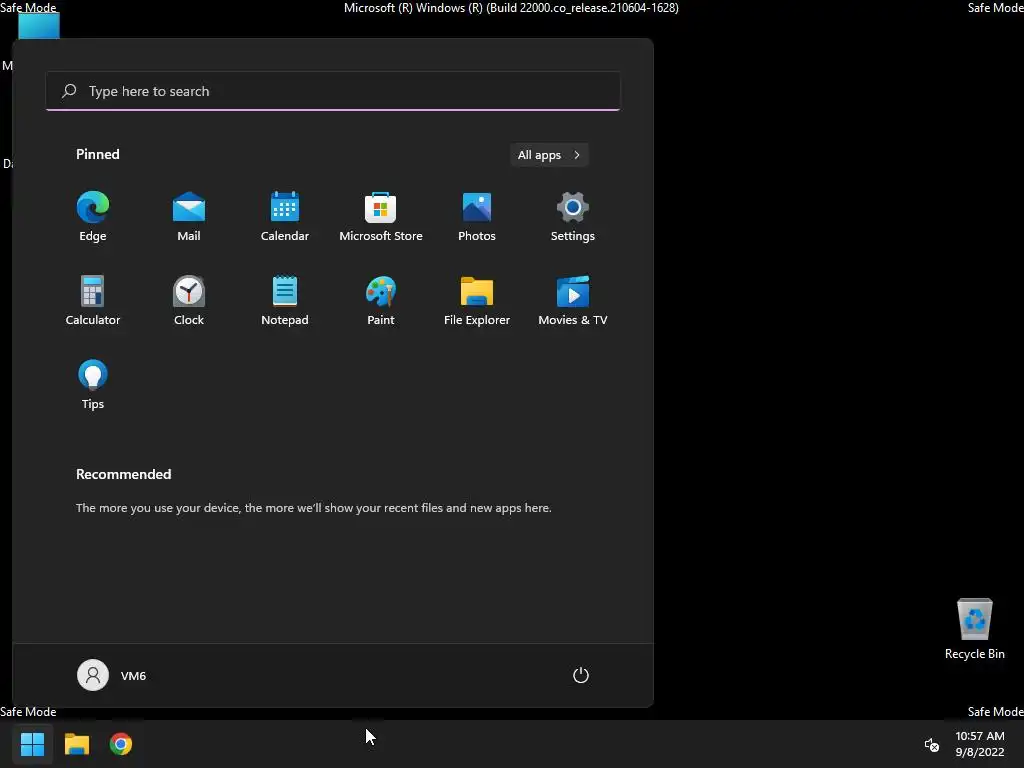
Task: Launch the Clock app
Action: click(x=189, y=300)
